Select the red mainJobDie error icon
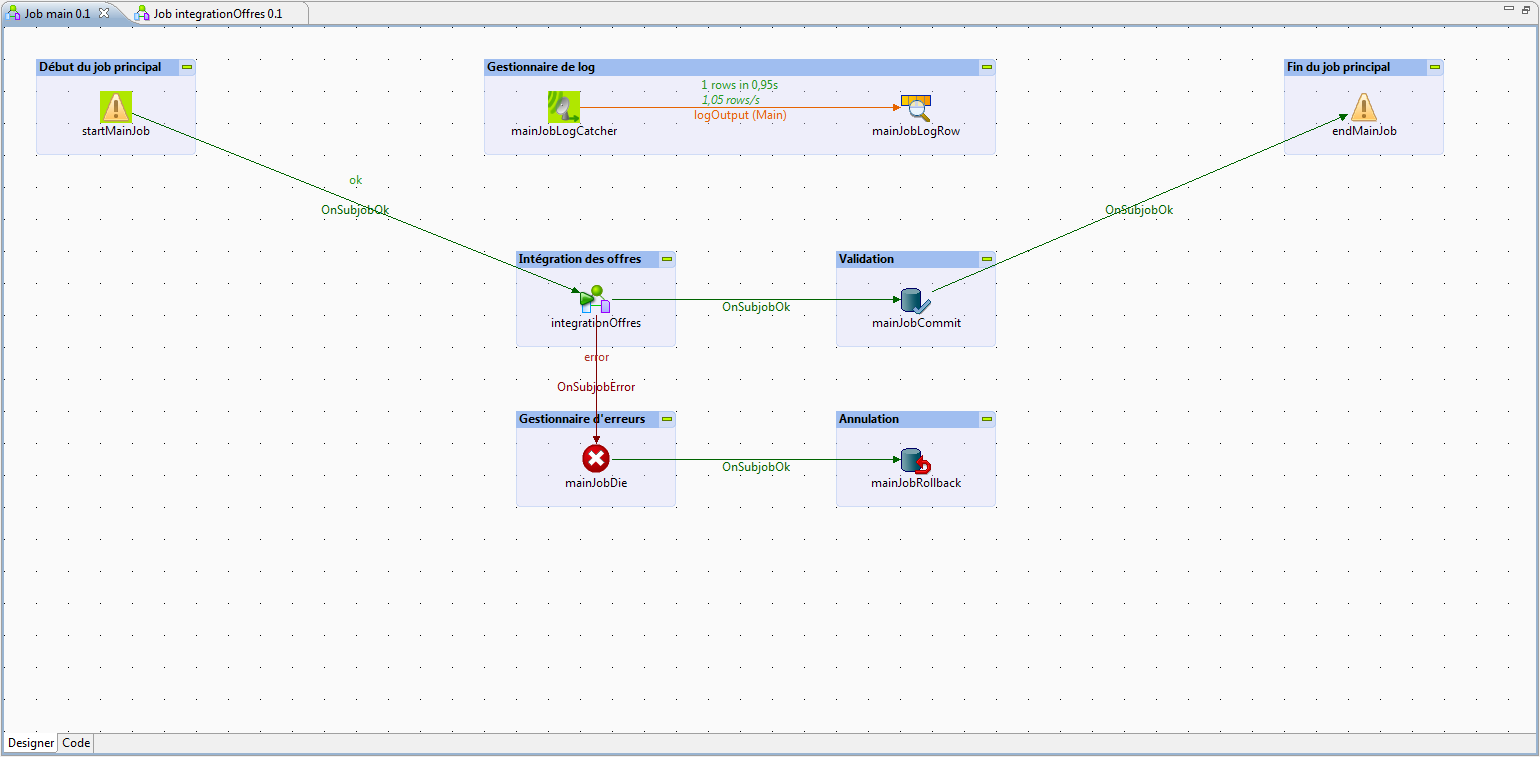1540x757 pixels. pyautogui.click(x=596, y=459)
